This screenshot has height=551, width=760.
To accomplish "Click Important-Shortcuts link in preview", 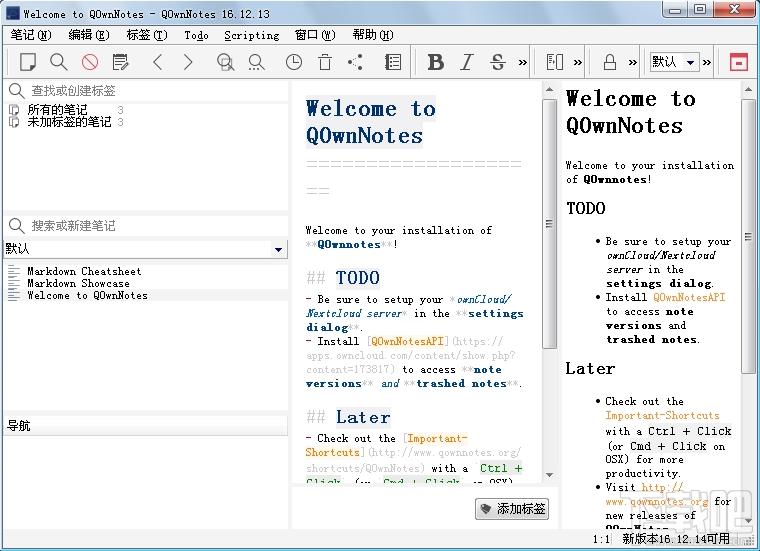I will 662,415.
